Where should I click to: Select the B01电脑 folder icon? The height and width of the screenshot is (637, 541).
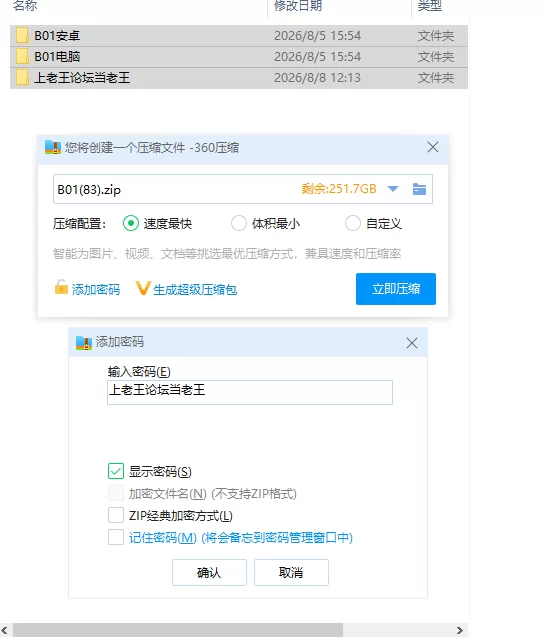(x=22, y=56)
